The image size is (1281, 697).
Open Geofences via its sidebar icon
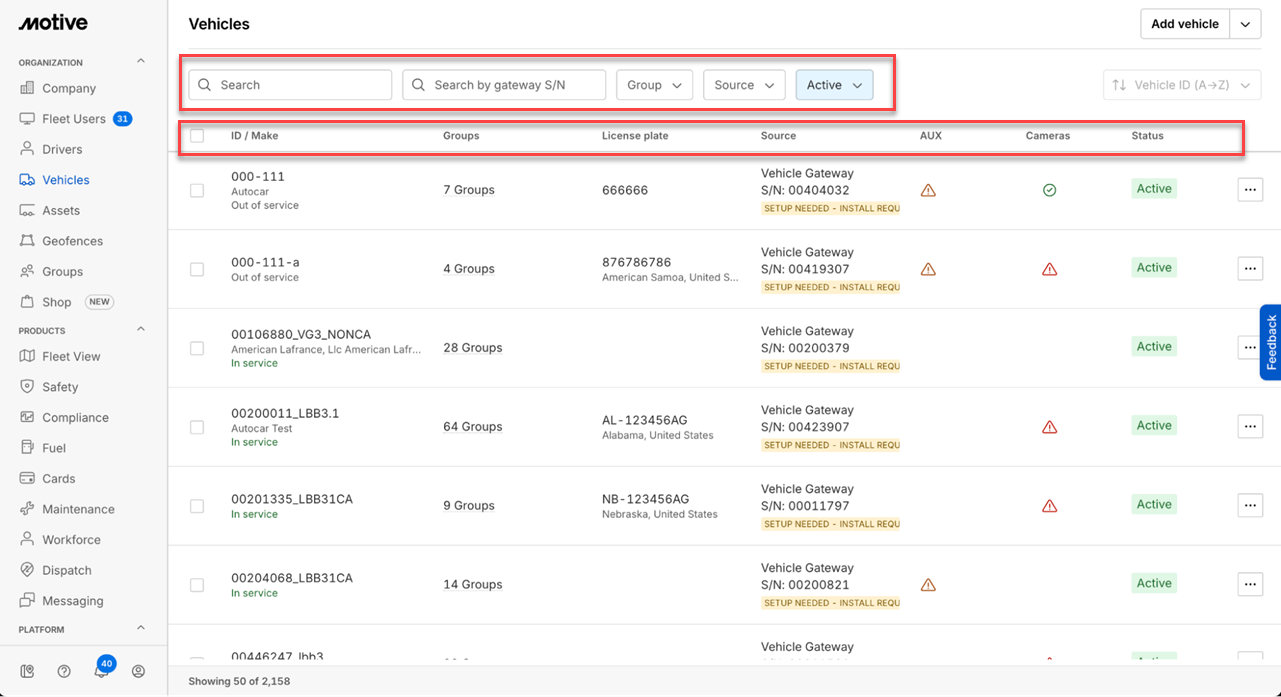click(x=27, y=241)
